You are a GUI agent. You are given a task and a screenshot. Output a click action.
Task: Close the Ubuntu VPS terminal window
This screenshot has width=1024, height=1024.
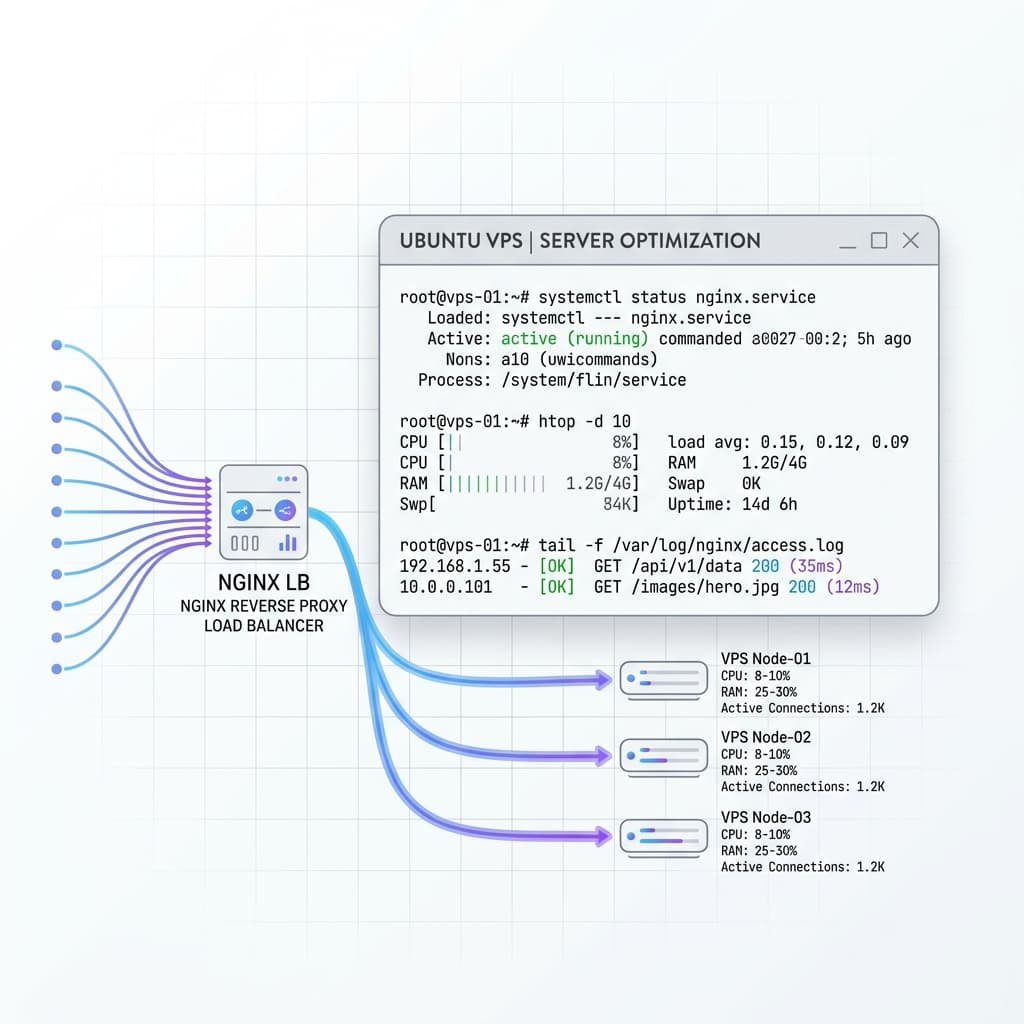[910, 240]
